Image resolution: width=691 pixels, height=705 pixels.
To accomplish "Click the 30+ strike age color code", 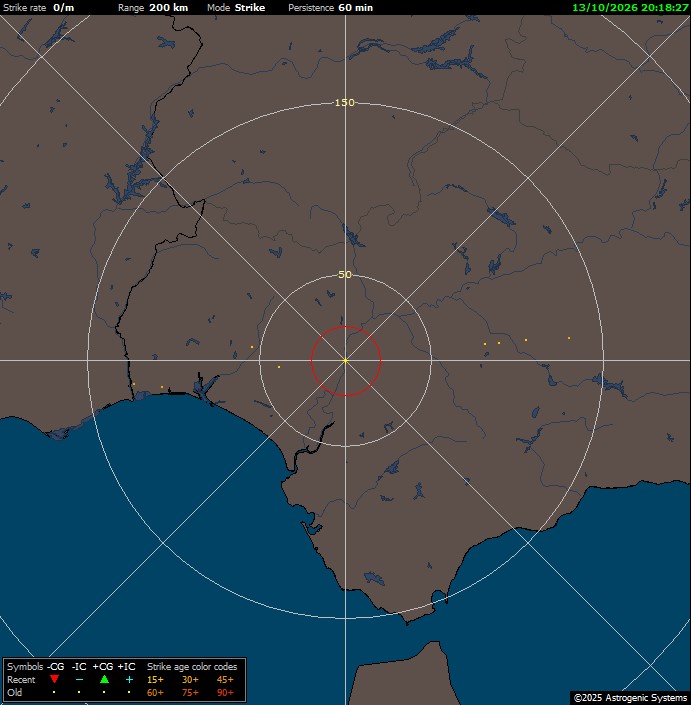I will (x=190, y=679).
